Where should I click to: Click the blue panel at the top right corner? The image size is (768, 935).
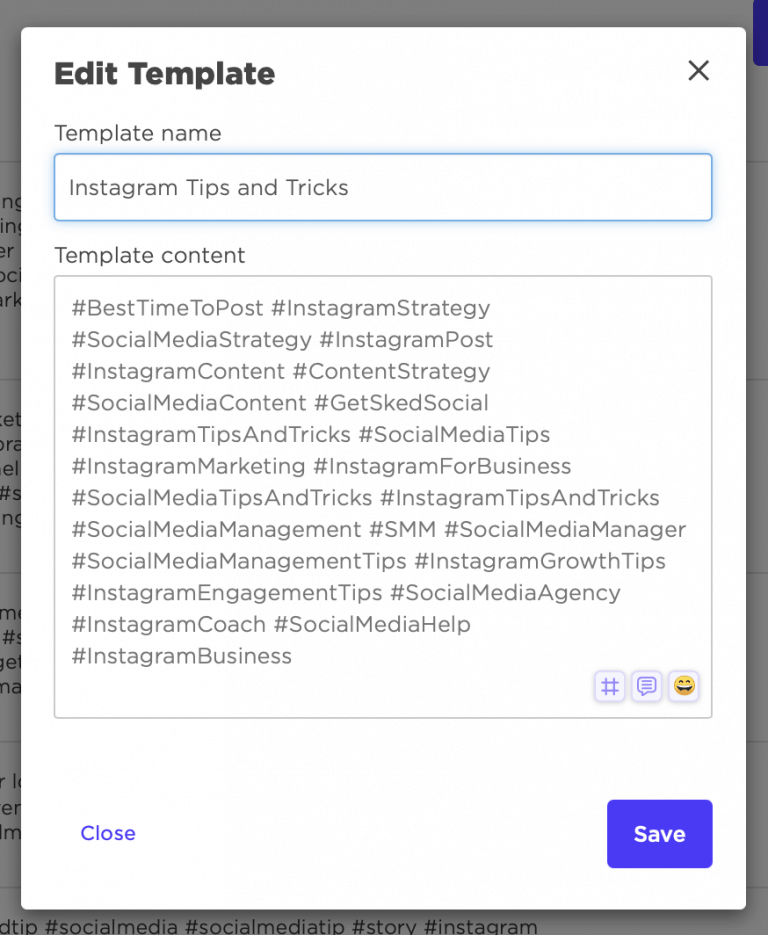point(758,30)
